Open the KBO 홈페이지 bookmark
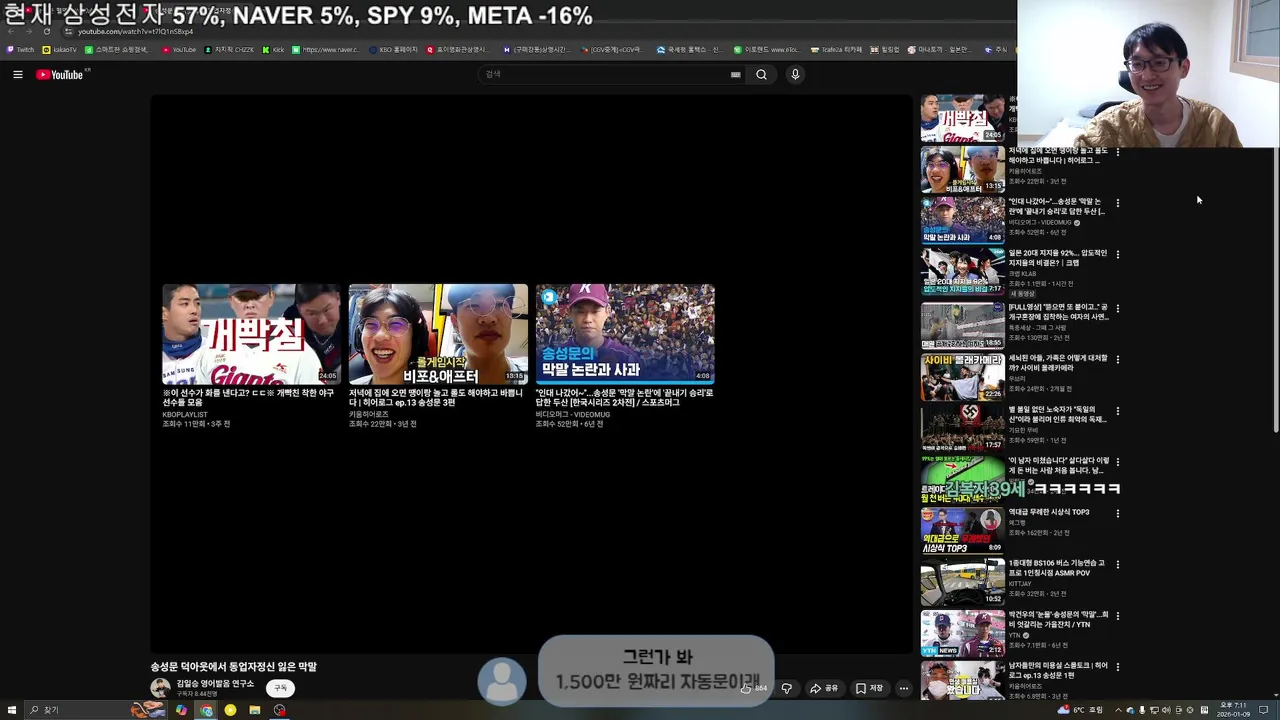Image resolution: width=1280 pixels, height=720 pixels. click(x=393, y=49)
